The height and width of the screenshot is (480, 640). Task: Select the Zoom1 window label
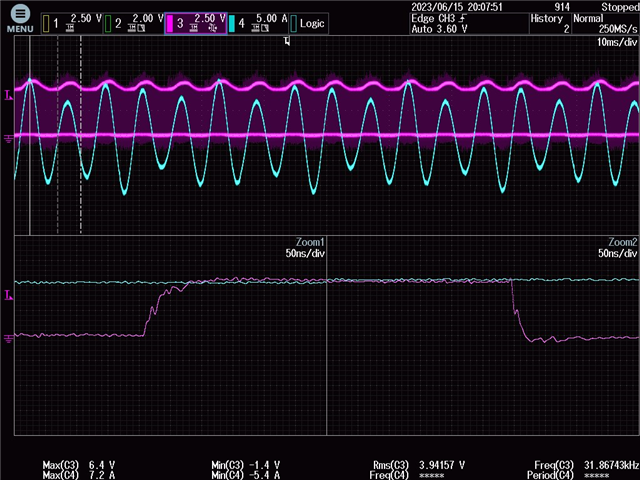click(x=310, y=242)
